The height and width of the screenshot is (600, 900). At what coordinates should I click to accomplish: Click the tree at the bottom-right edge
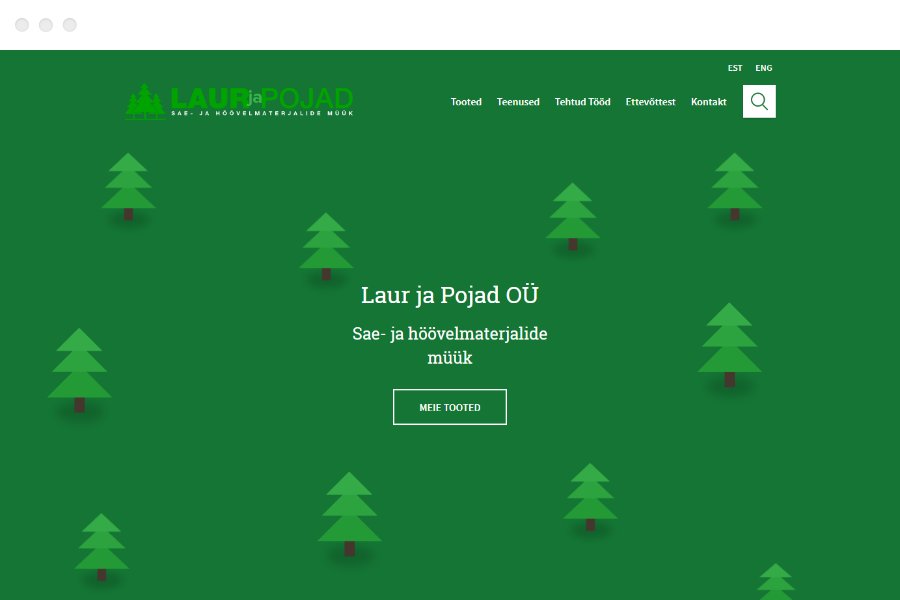[x=776, y=585]
